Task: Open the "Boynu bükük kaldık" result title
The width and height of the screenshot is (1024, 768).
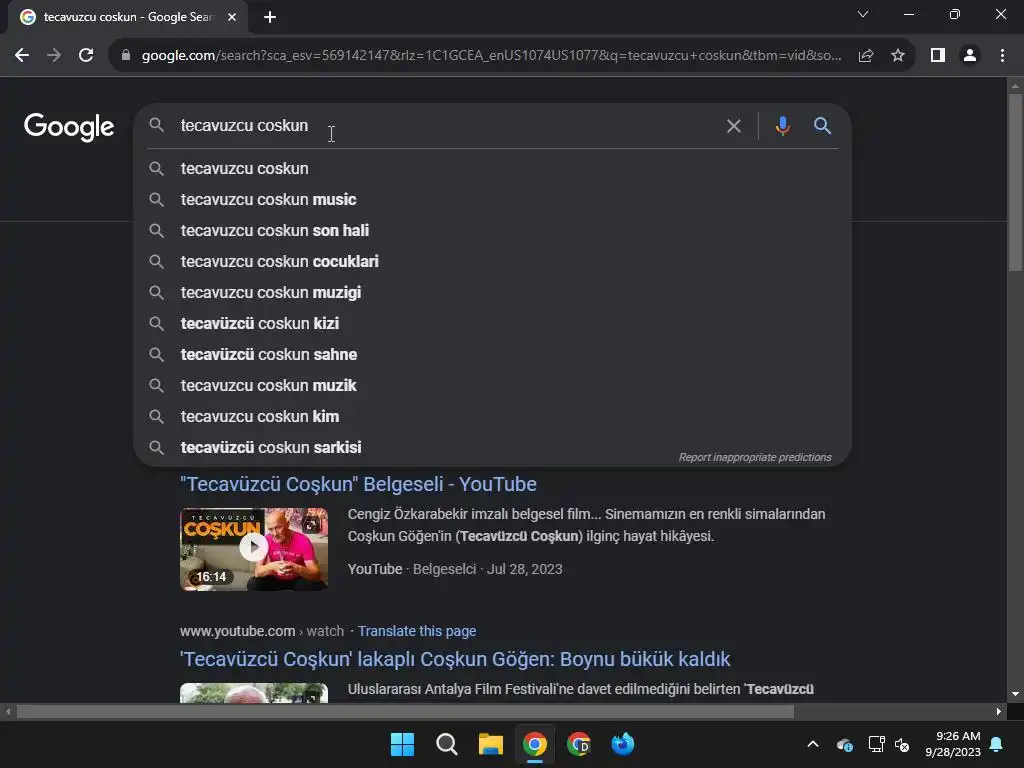Action: click(x=455, y=659)
